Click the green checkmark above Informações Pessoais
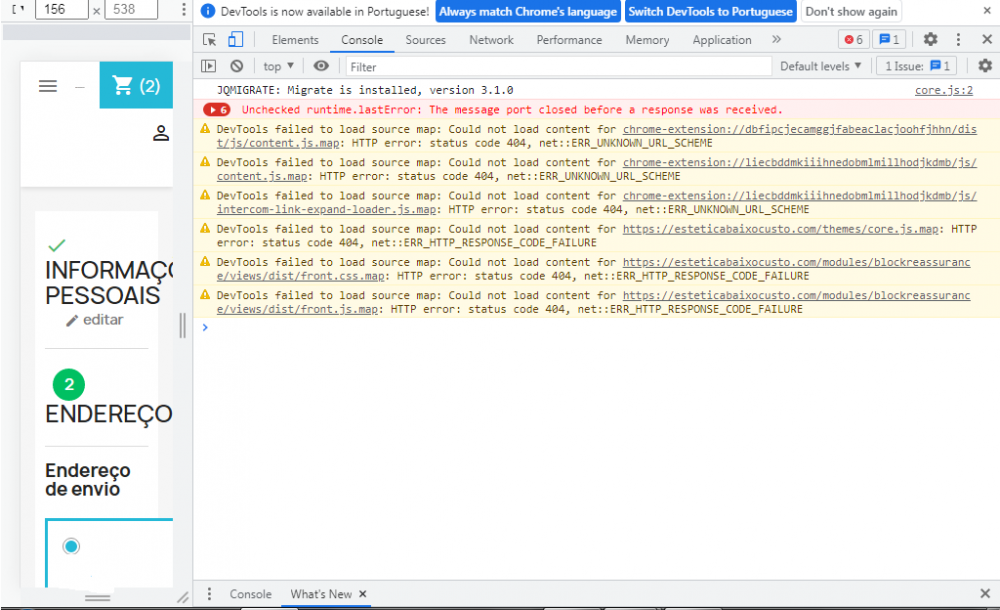Viewport: 1000px width, 610px height. pyautogui.click(x=57, y=245)
